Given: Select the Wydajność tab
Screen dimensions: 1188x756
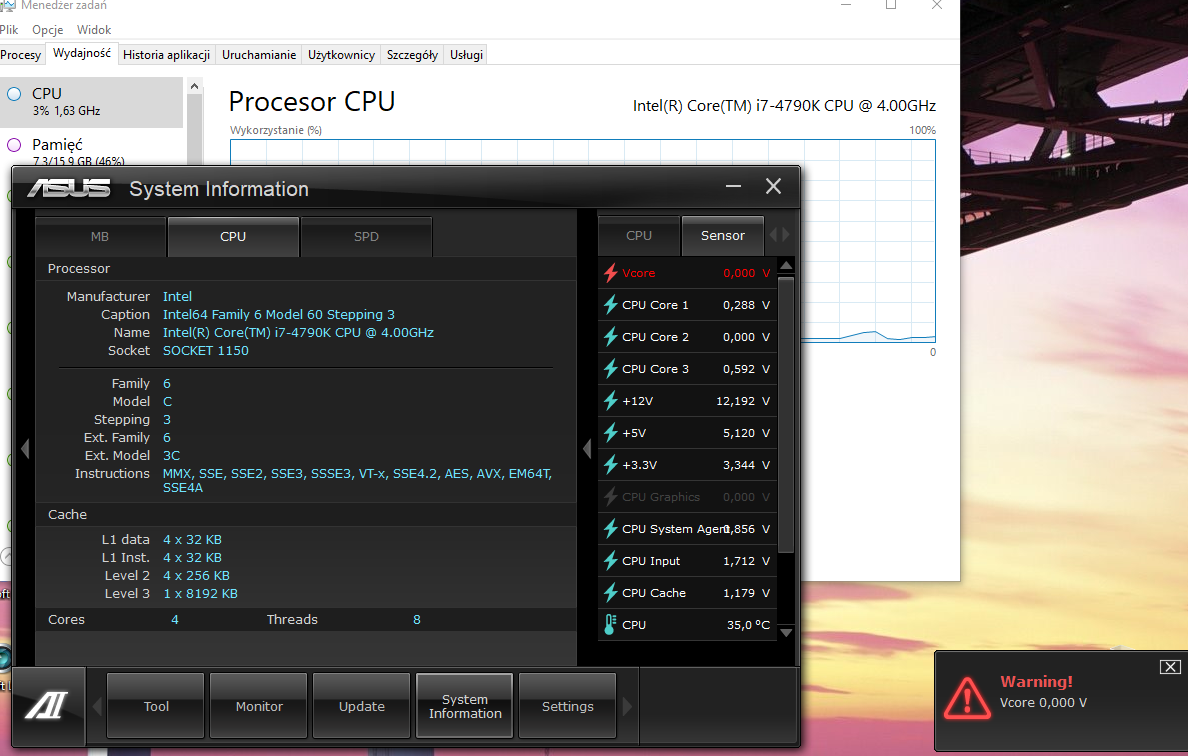Looking at the screenshot, I should (82, 53).
